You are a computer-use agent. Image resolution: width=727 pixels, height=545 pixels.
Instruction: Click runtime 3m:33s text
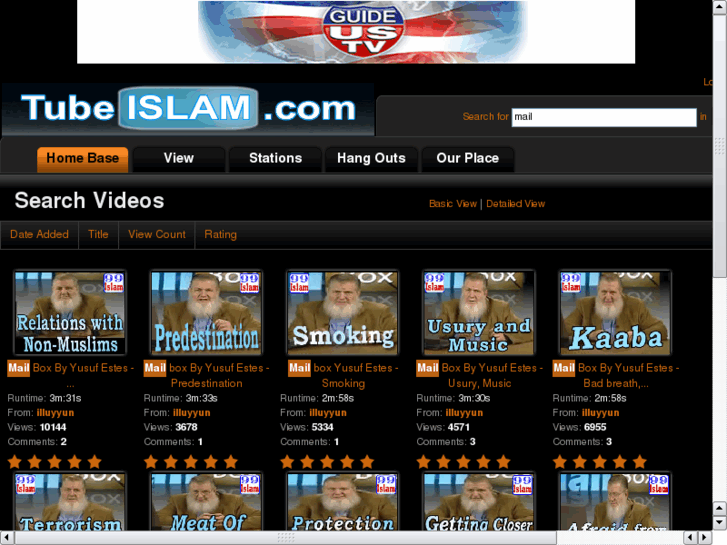click(x=202, y=398)
